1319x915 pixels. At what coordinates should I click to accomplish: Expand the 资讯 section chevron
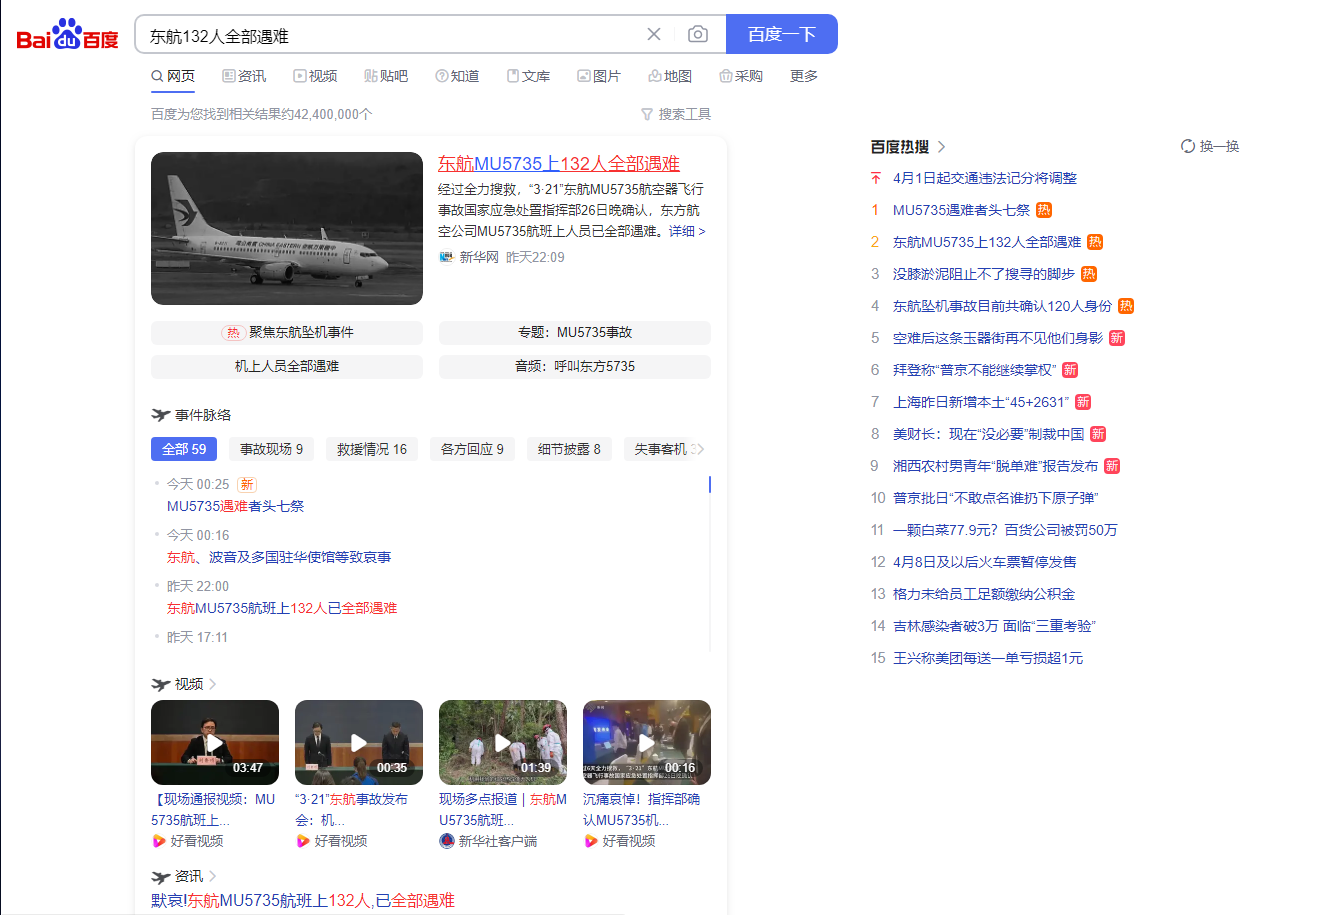(x=213, y=876)
